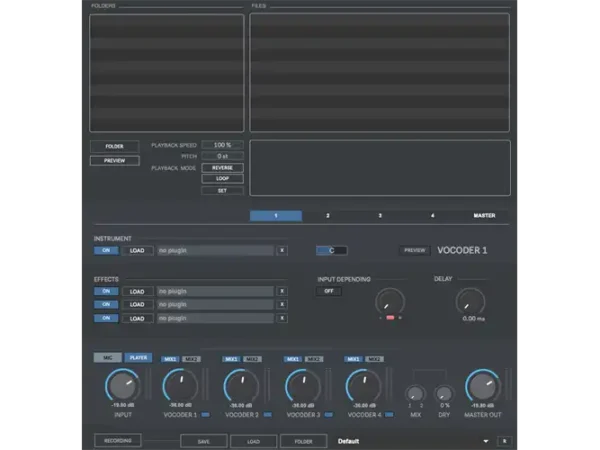Screen dimensions: 600x450
Task: Click the MASTER OUT knob
Action: click(483, 385)
